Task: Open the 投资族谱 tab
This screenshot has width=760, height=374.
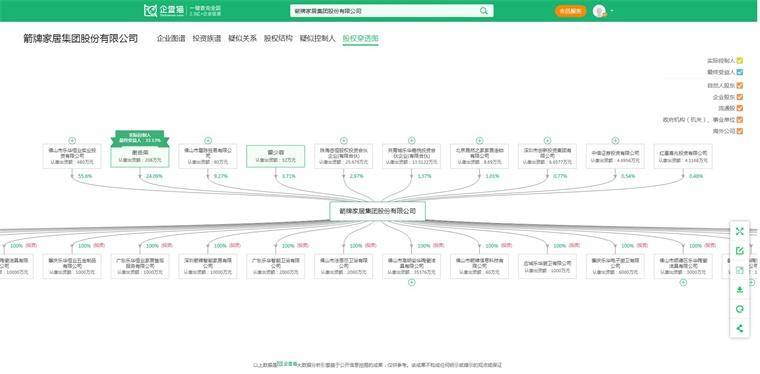Action: [207, 38]
